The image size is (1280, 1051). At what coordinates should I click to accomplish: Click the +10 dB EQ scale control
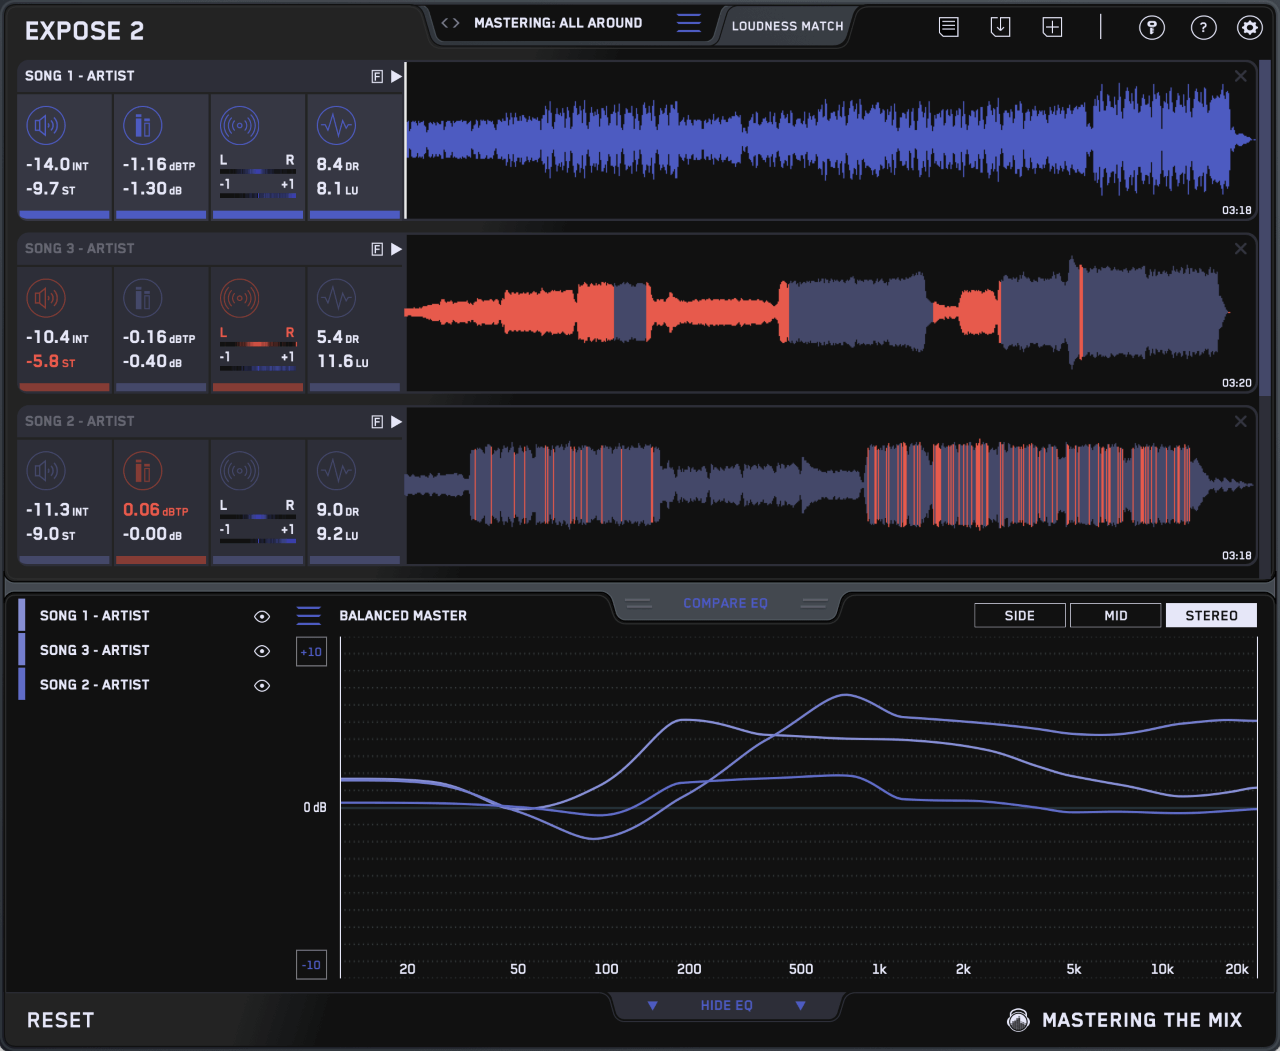click(311, 651)
